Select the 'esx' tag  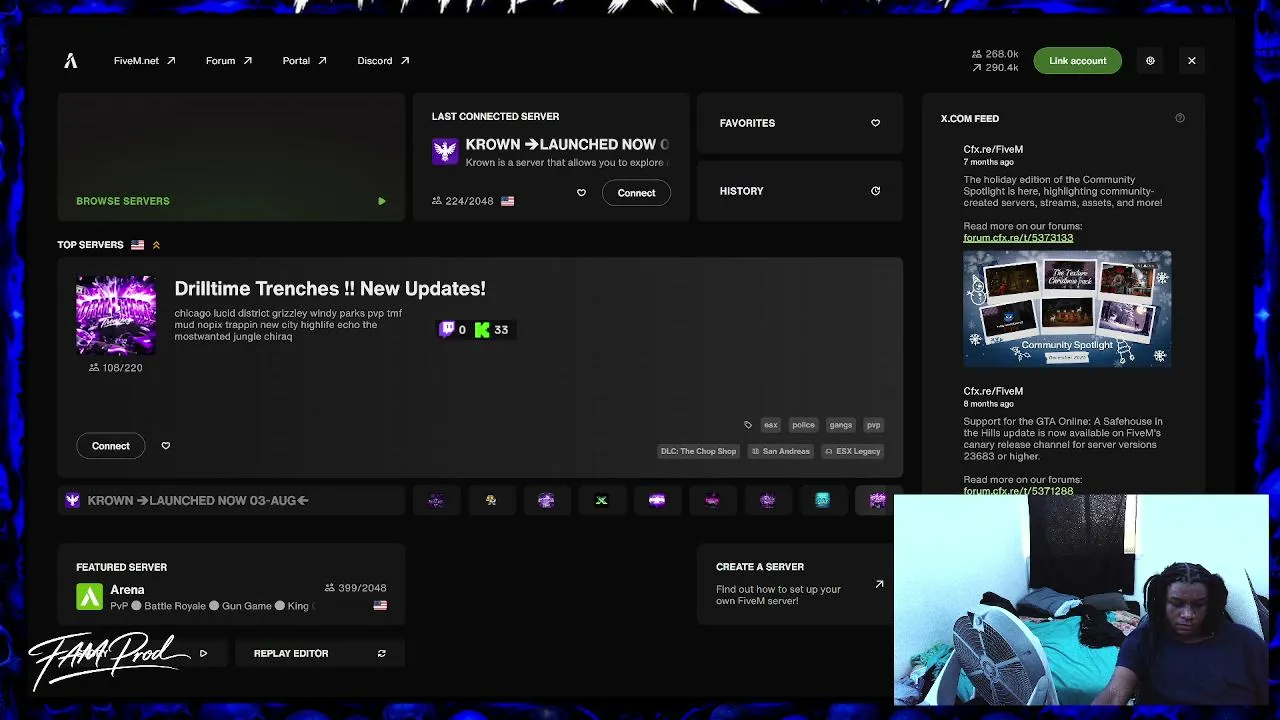point(771,425)
